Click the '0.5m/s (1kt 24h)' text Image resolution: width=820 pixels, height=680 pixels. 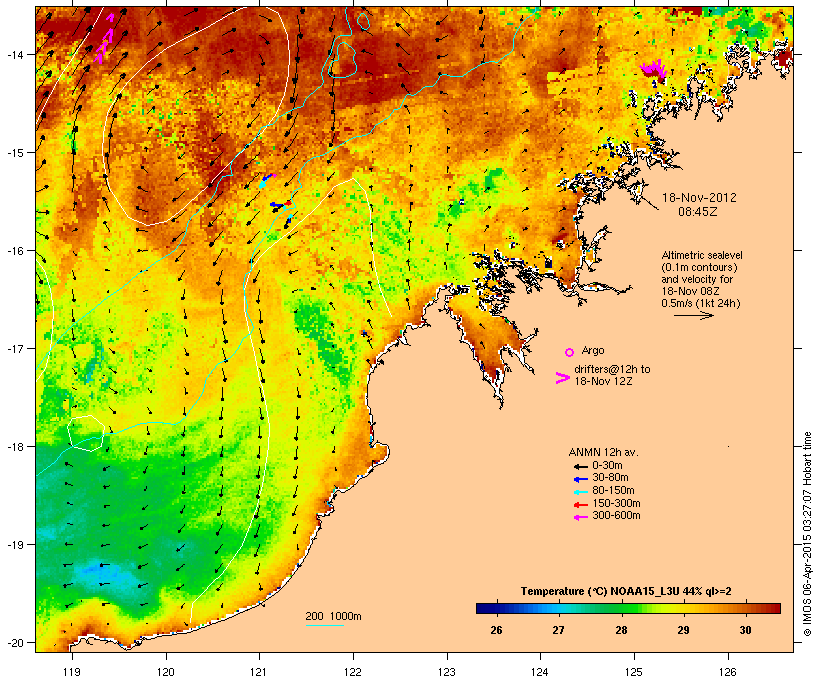[701, 303]
